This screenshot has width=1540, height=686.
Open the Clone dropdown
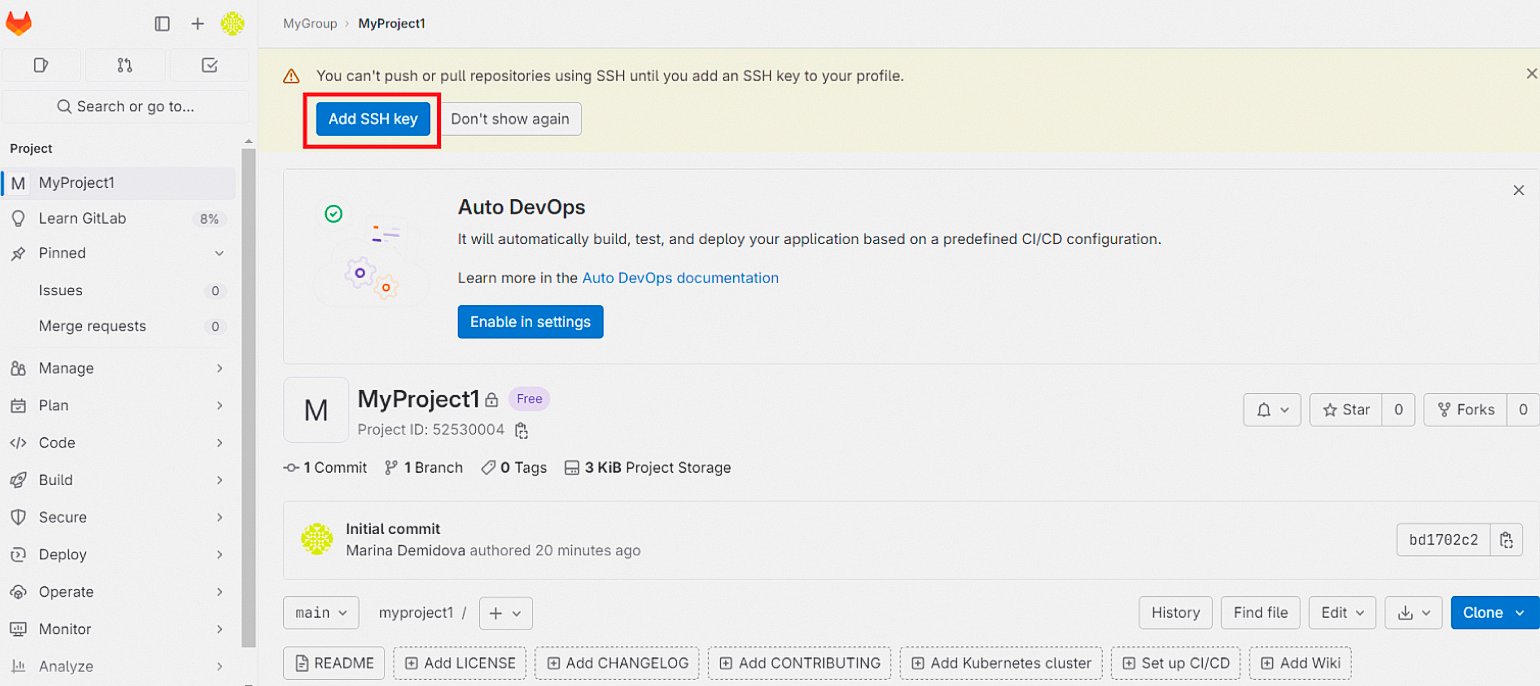[x=1495, y=613]
